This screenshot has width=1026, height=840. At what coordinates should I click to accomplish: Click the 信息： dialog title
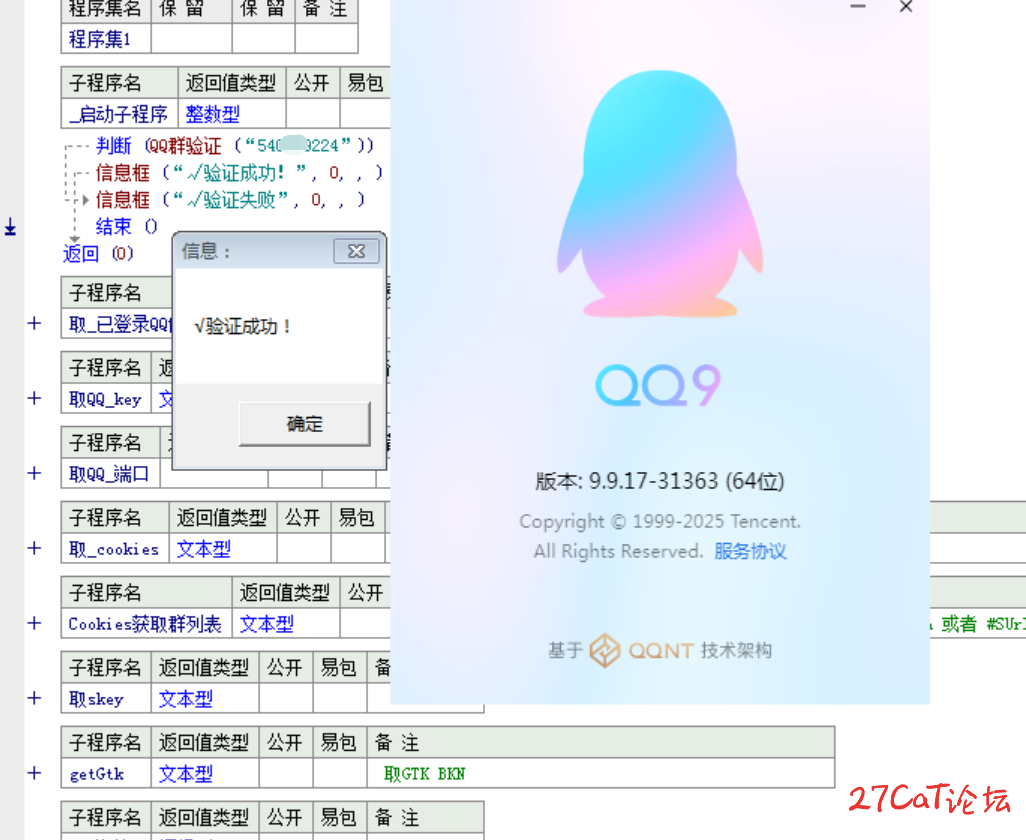(x=206, y=251)
